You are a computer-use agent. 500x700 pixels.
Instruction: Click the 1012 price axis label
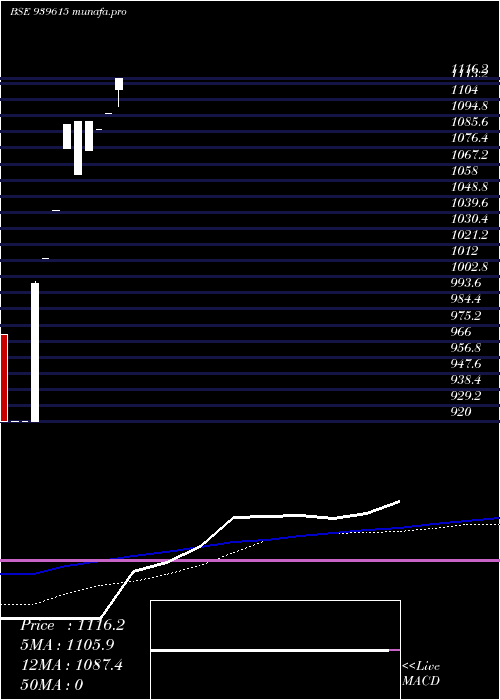[464, 251]
